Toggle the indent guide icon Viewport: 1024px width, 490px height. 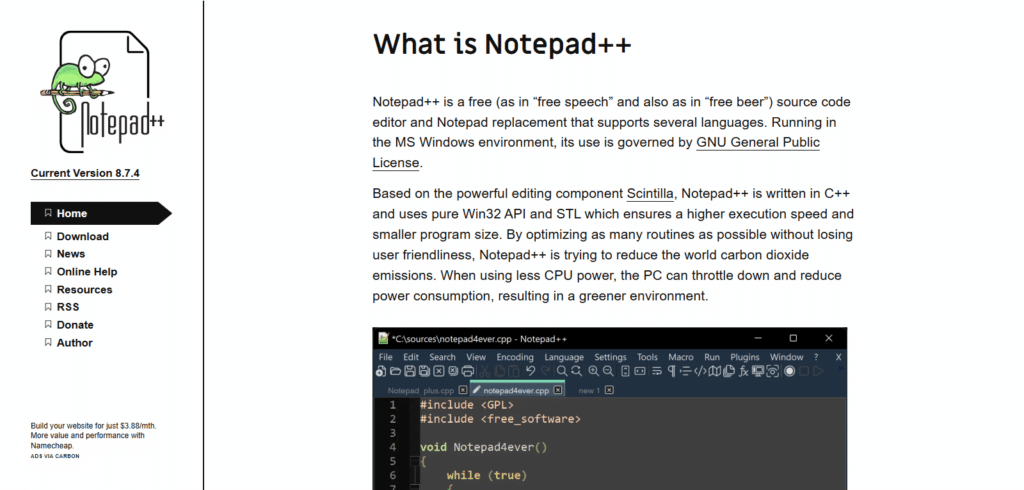click(x=686, y=371)
